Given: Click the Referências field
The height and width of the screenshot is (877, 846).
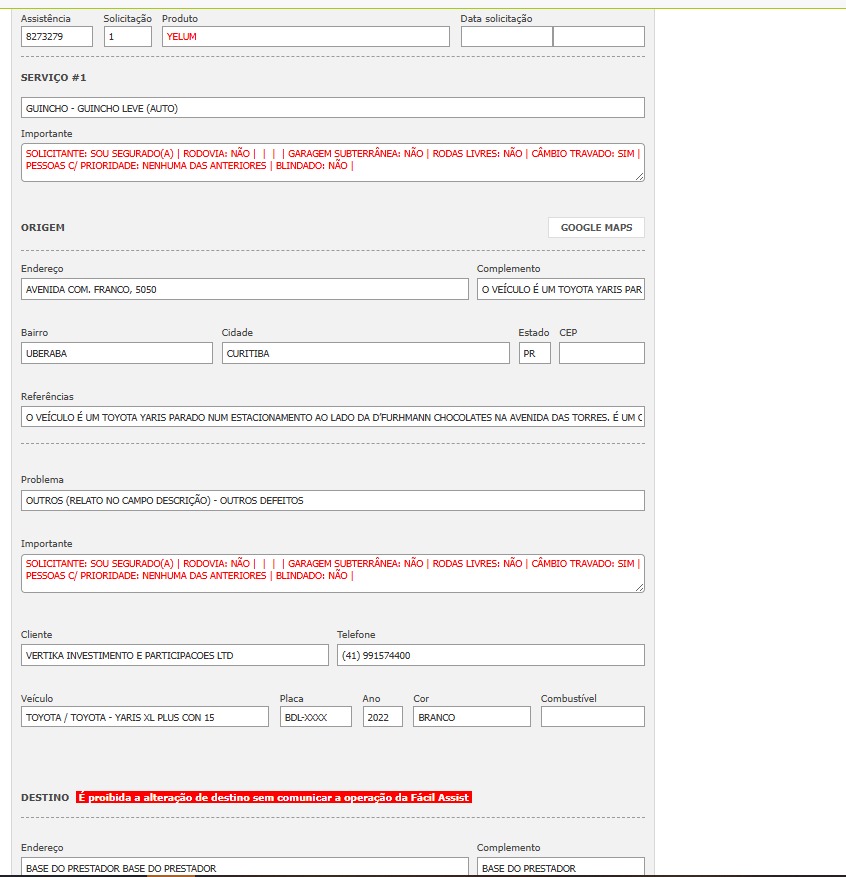Looking at the screenshot, I should coord(333,417).
